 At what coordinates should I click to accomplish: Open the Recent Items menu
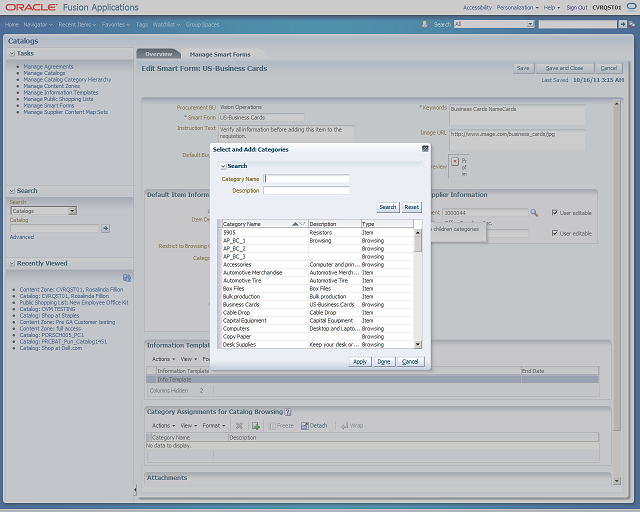tap(77, 25)
